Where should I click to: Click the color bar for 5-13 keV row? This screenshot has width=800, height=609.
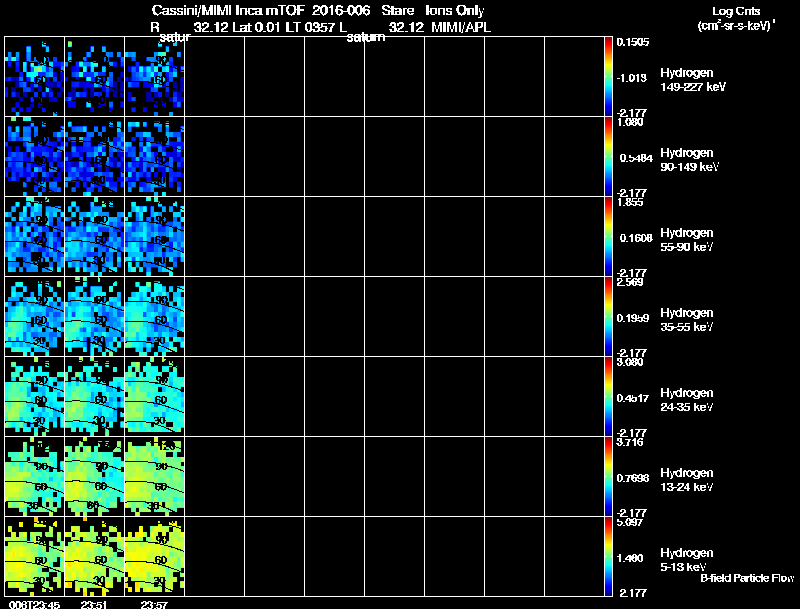tap(608, 557)
